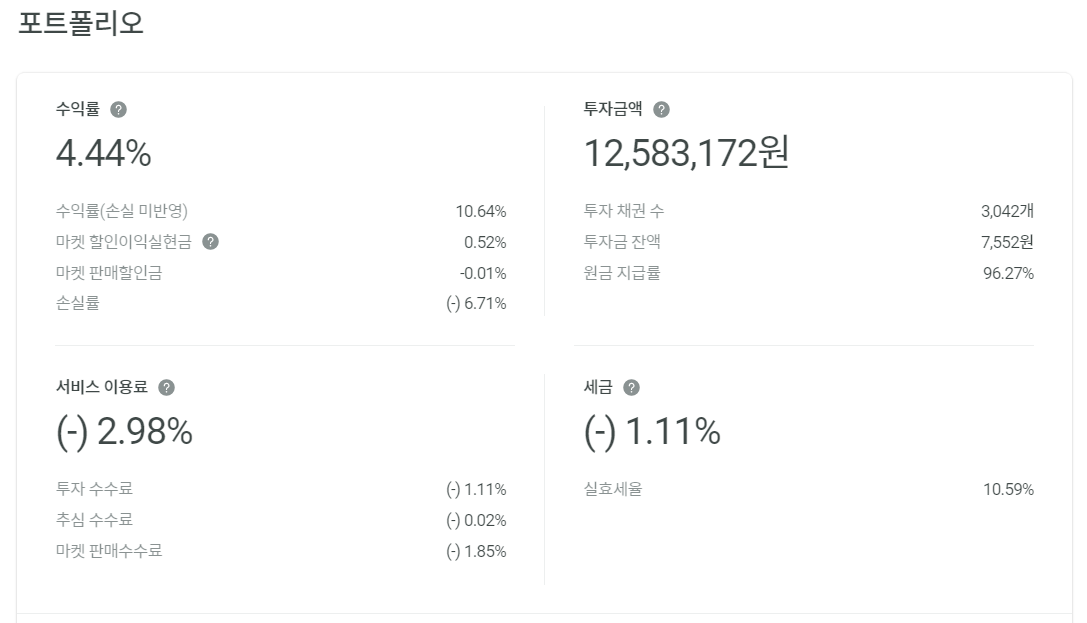Click the 10.64% value
Screen dimensions: 1087x623
click(480, 211)
